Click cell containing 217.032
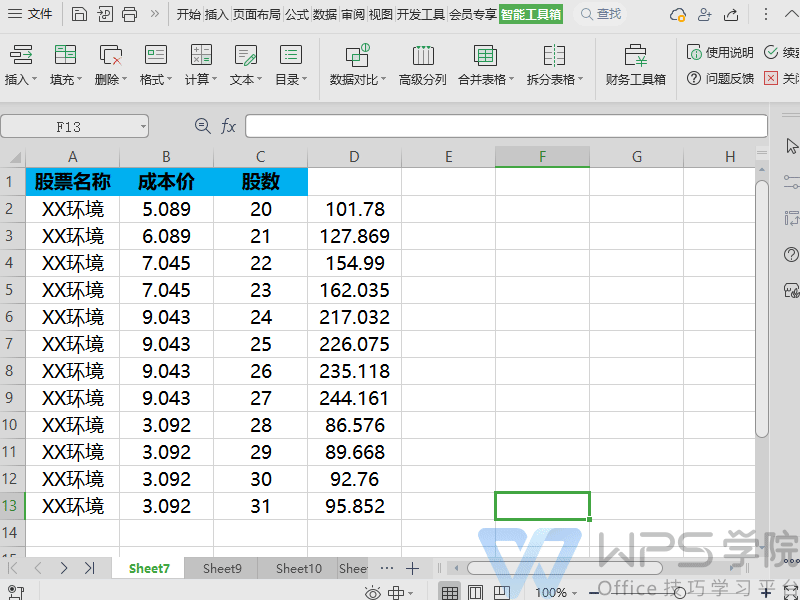 [355, 317]
